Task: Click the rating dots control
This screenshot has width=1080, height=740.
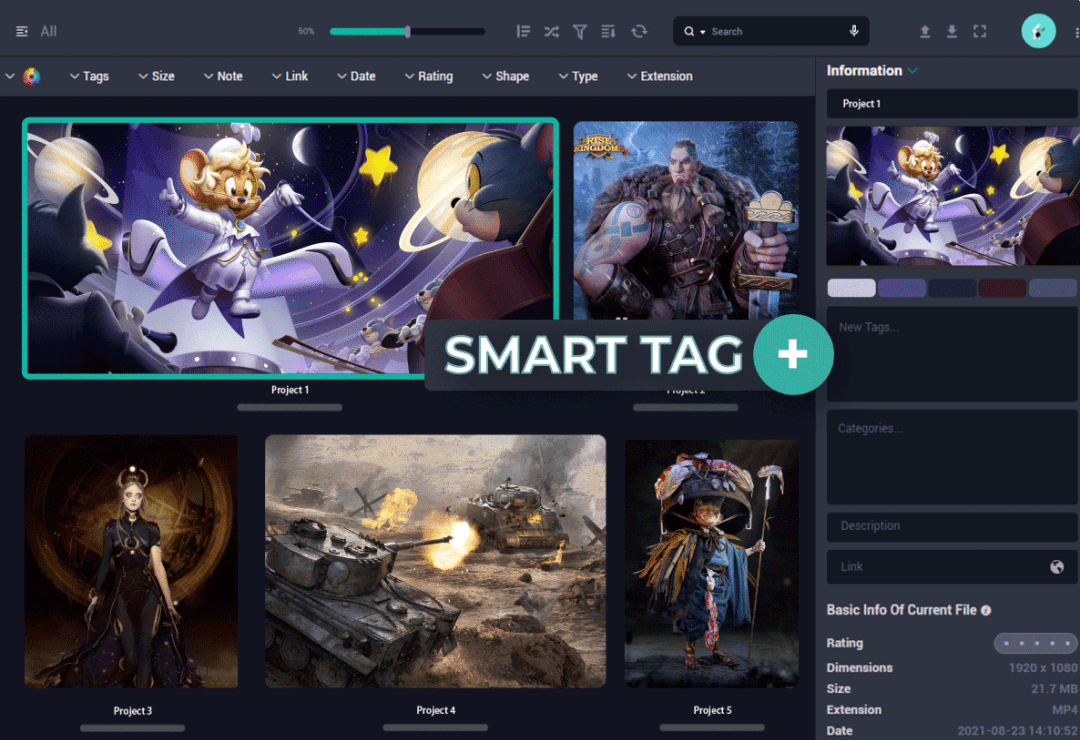Action: (x=1036, y=643)
